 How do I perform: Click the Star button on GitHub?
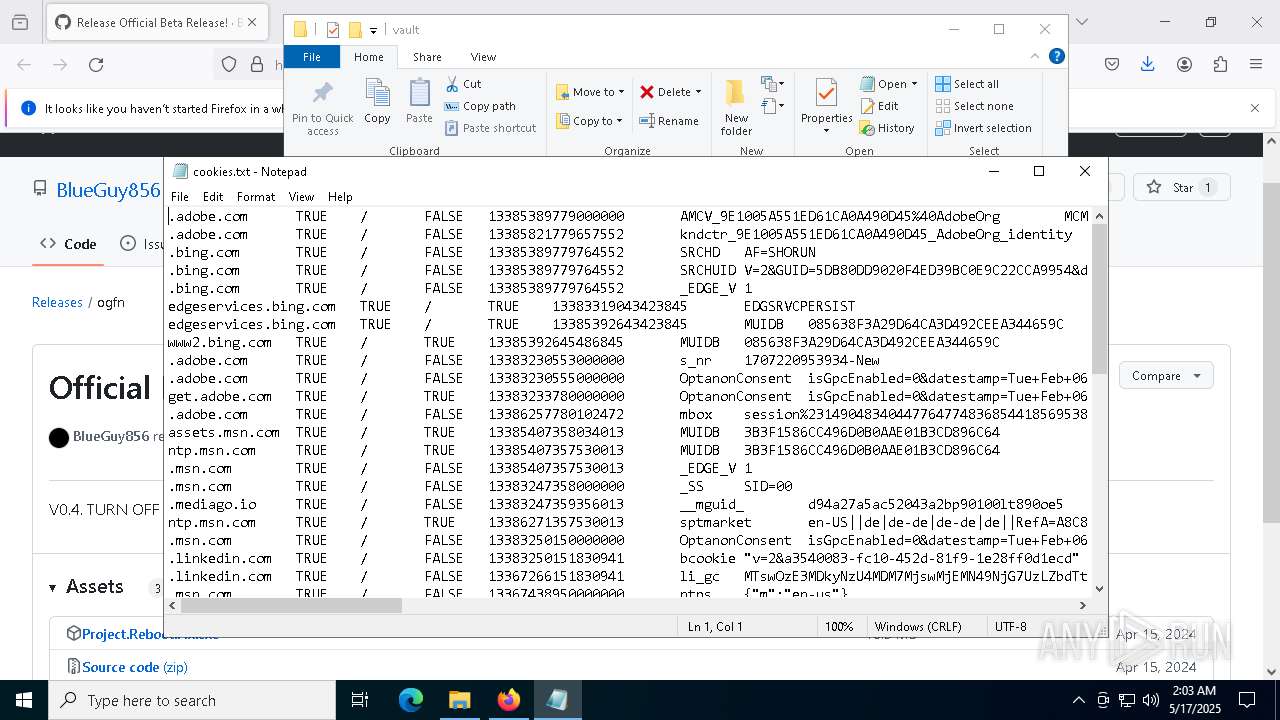click(x=1182, y=187)
